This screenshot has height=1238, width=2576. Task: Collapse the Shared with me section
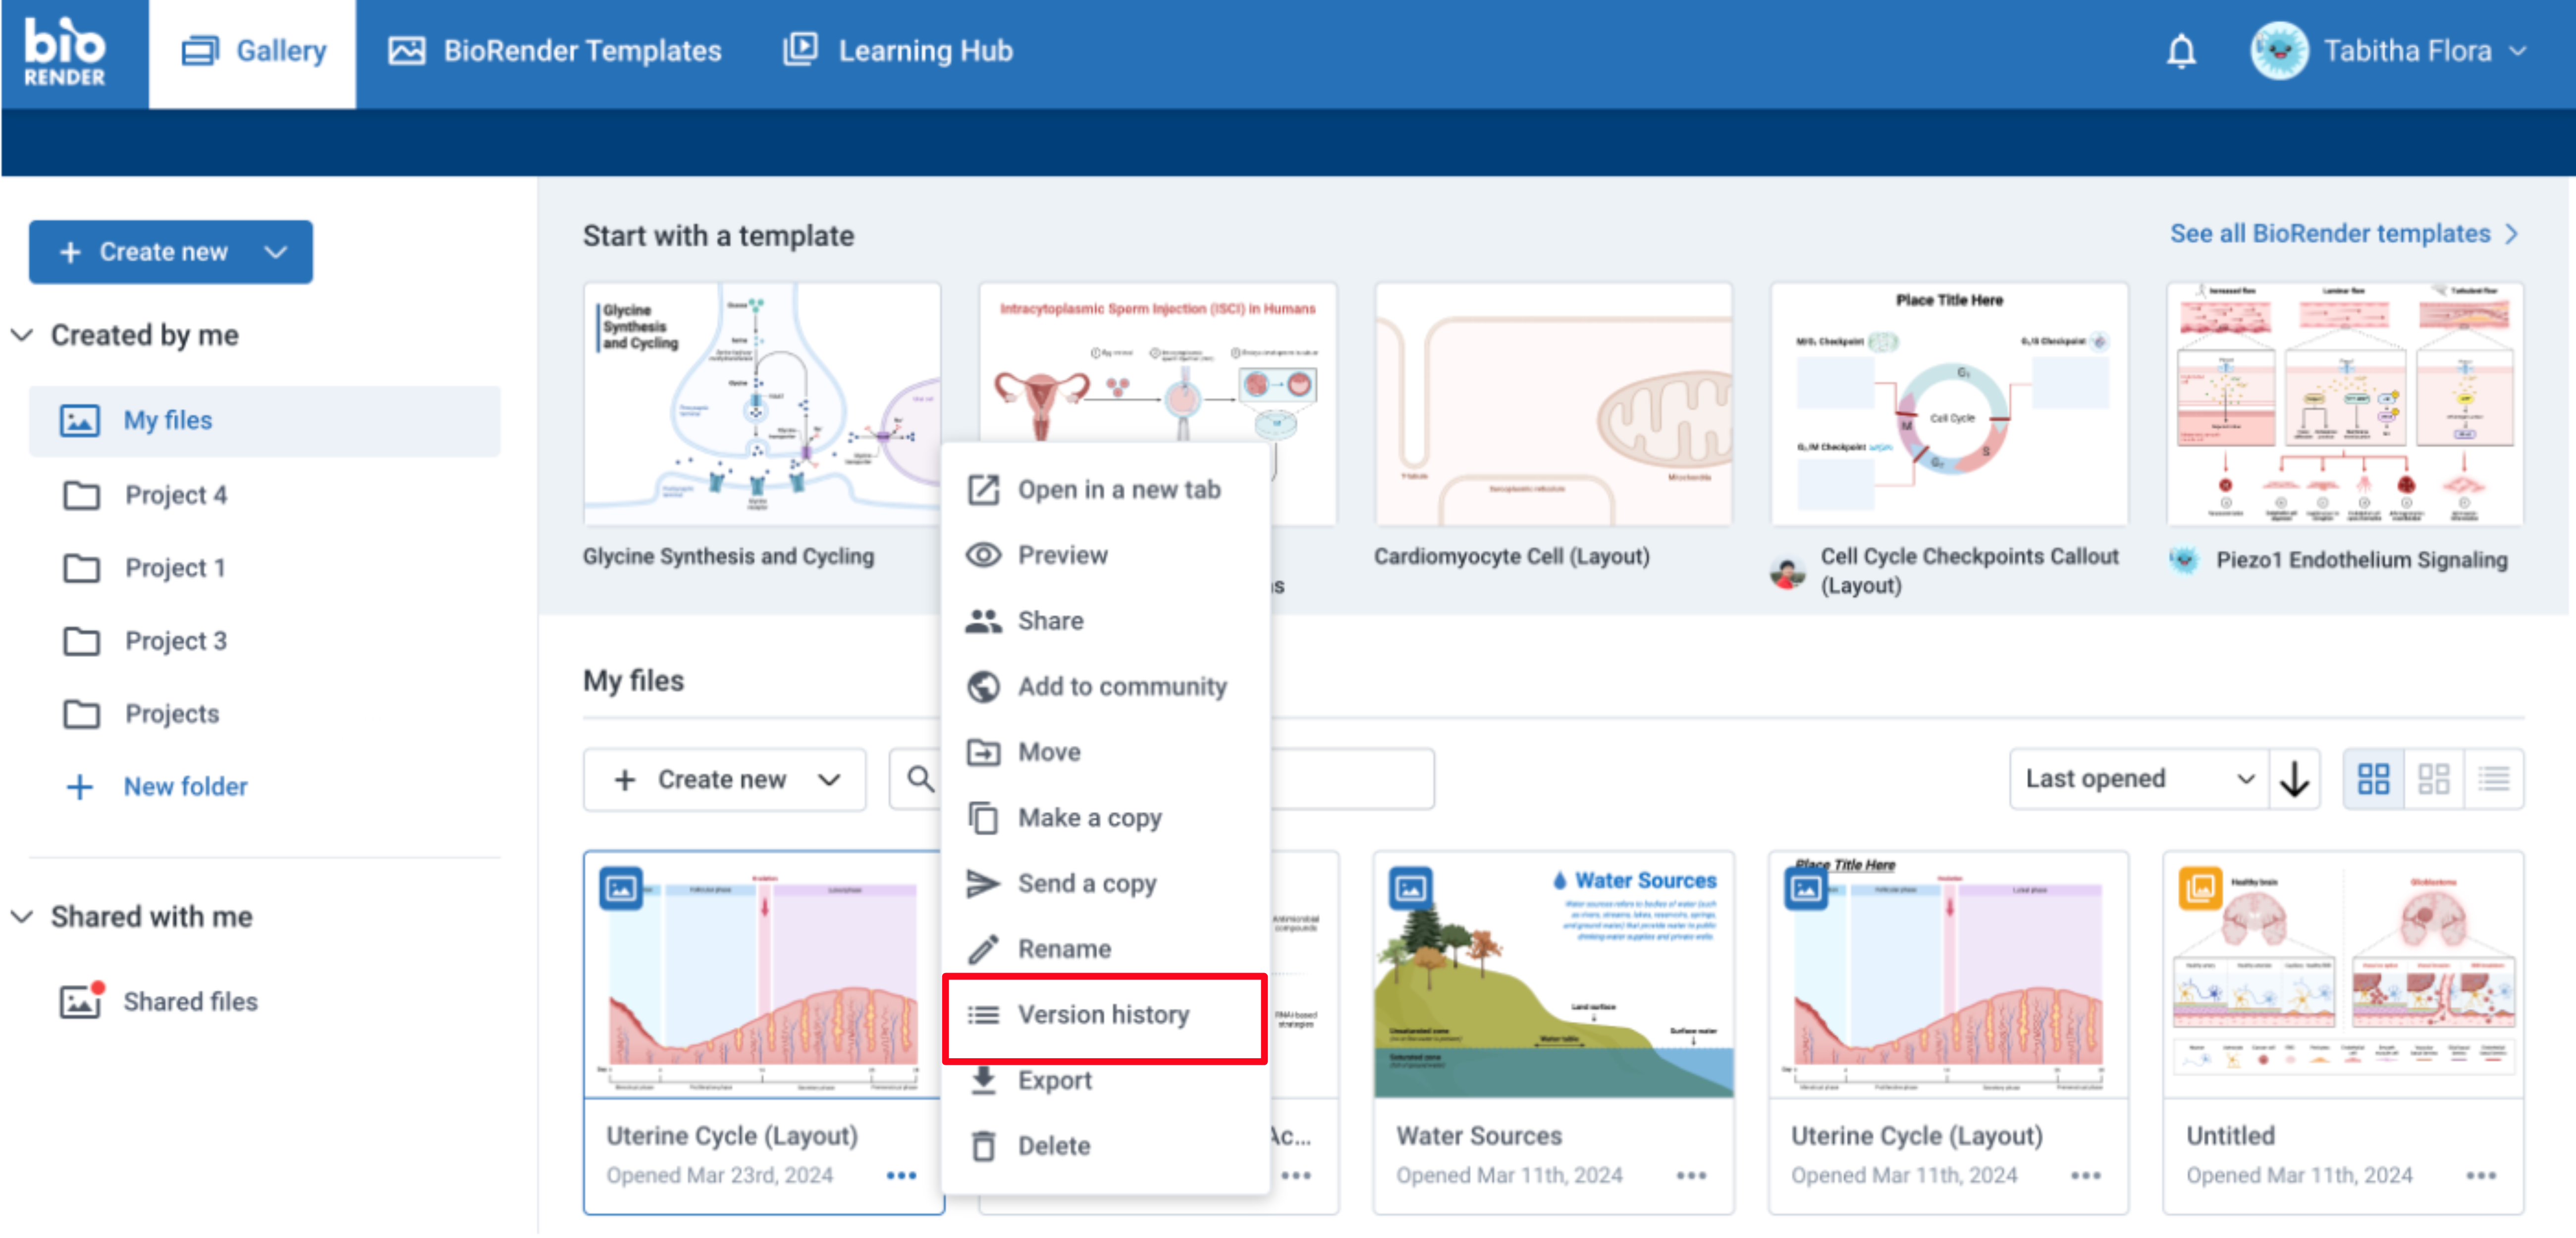tap(22, 917)
